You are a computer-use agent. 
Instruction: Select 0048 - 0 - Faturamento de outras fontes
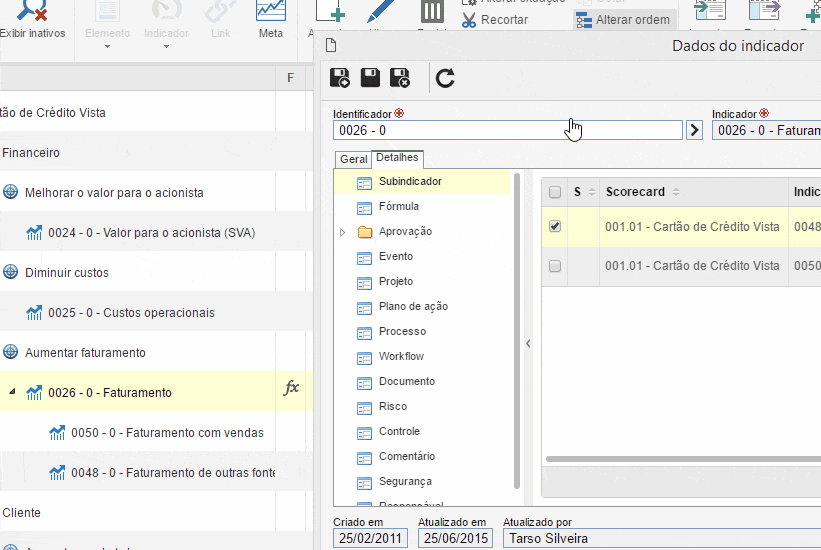[173, 473]
